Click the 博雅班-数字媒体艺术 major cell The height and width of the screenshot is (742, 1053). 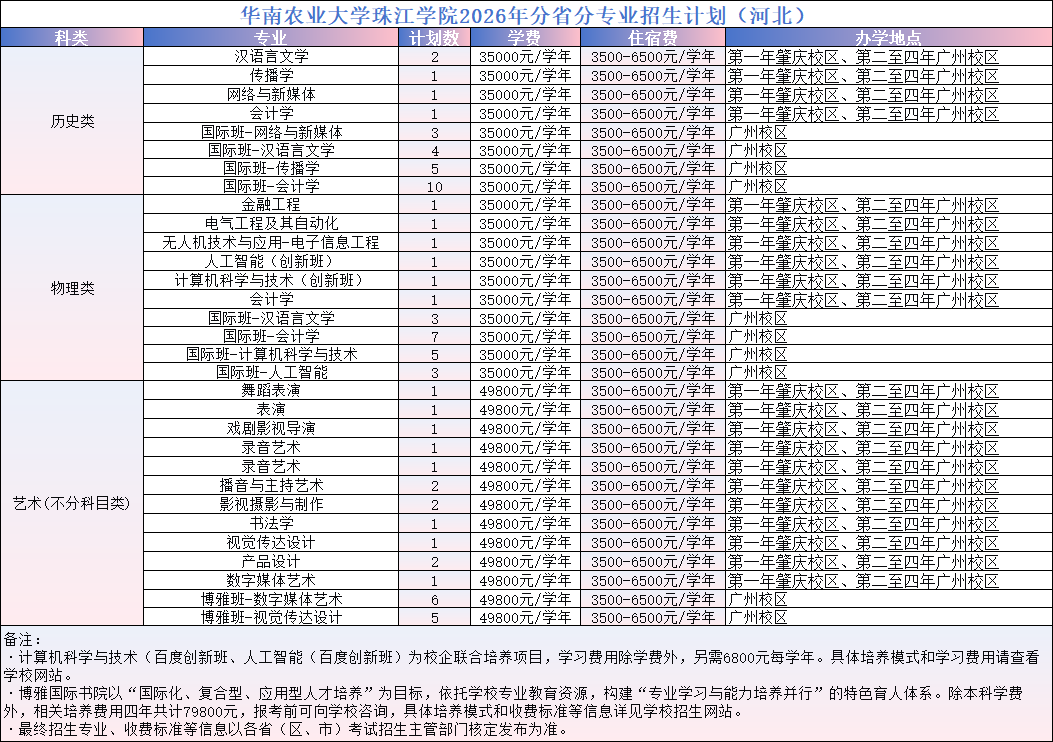pyautogui.click(x=271, y=599)
